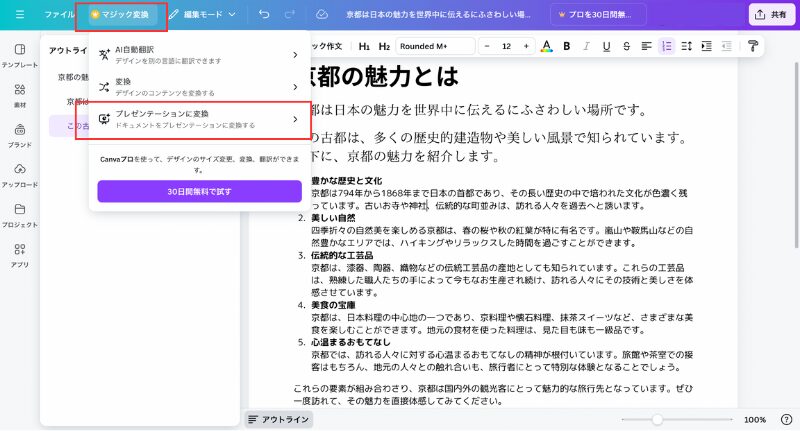Open the help question mark icon

tap(786, 419)
